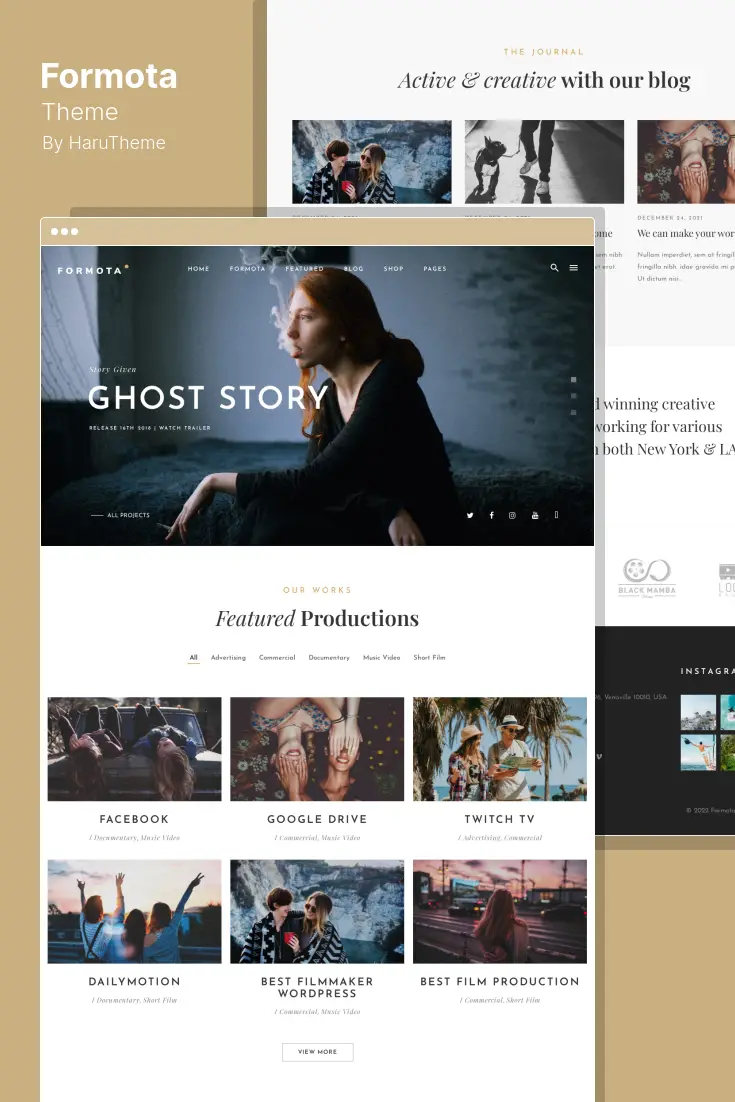Image resolution: width=735 pixels, height=1102 pixels.
Task: Click 'We can make your wor' blog post title
Action: click(x=686, y=233)
